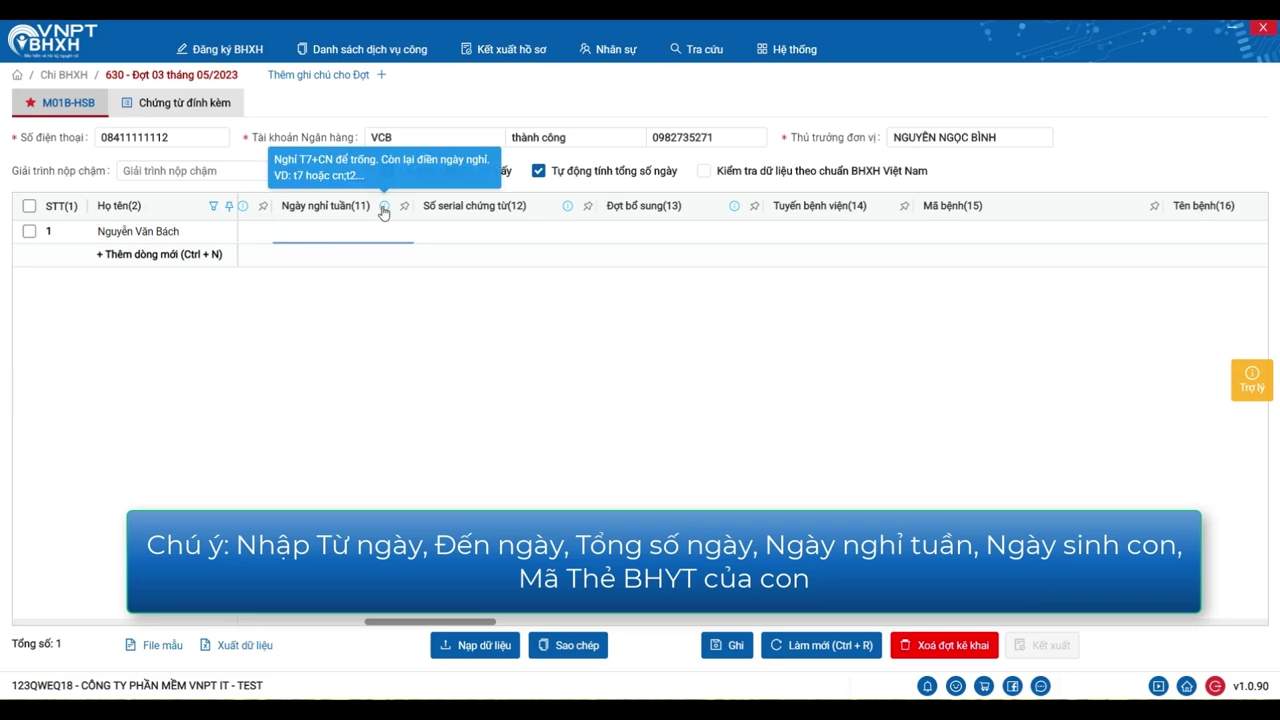This screenshot has width=1280, height=720.
Task: Open the Tra cứu menu
Action: pyautogui.click(x=696, y=49)
